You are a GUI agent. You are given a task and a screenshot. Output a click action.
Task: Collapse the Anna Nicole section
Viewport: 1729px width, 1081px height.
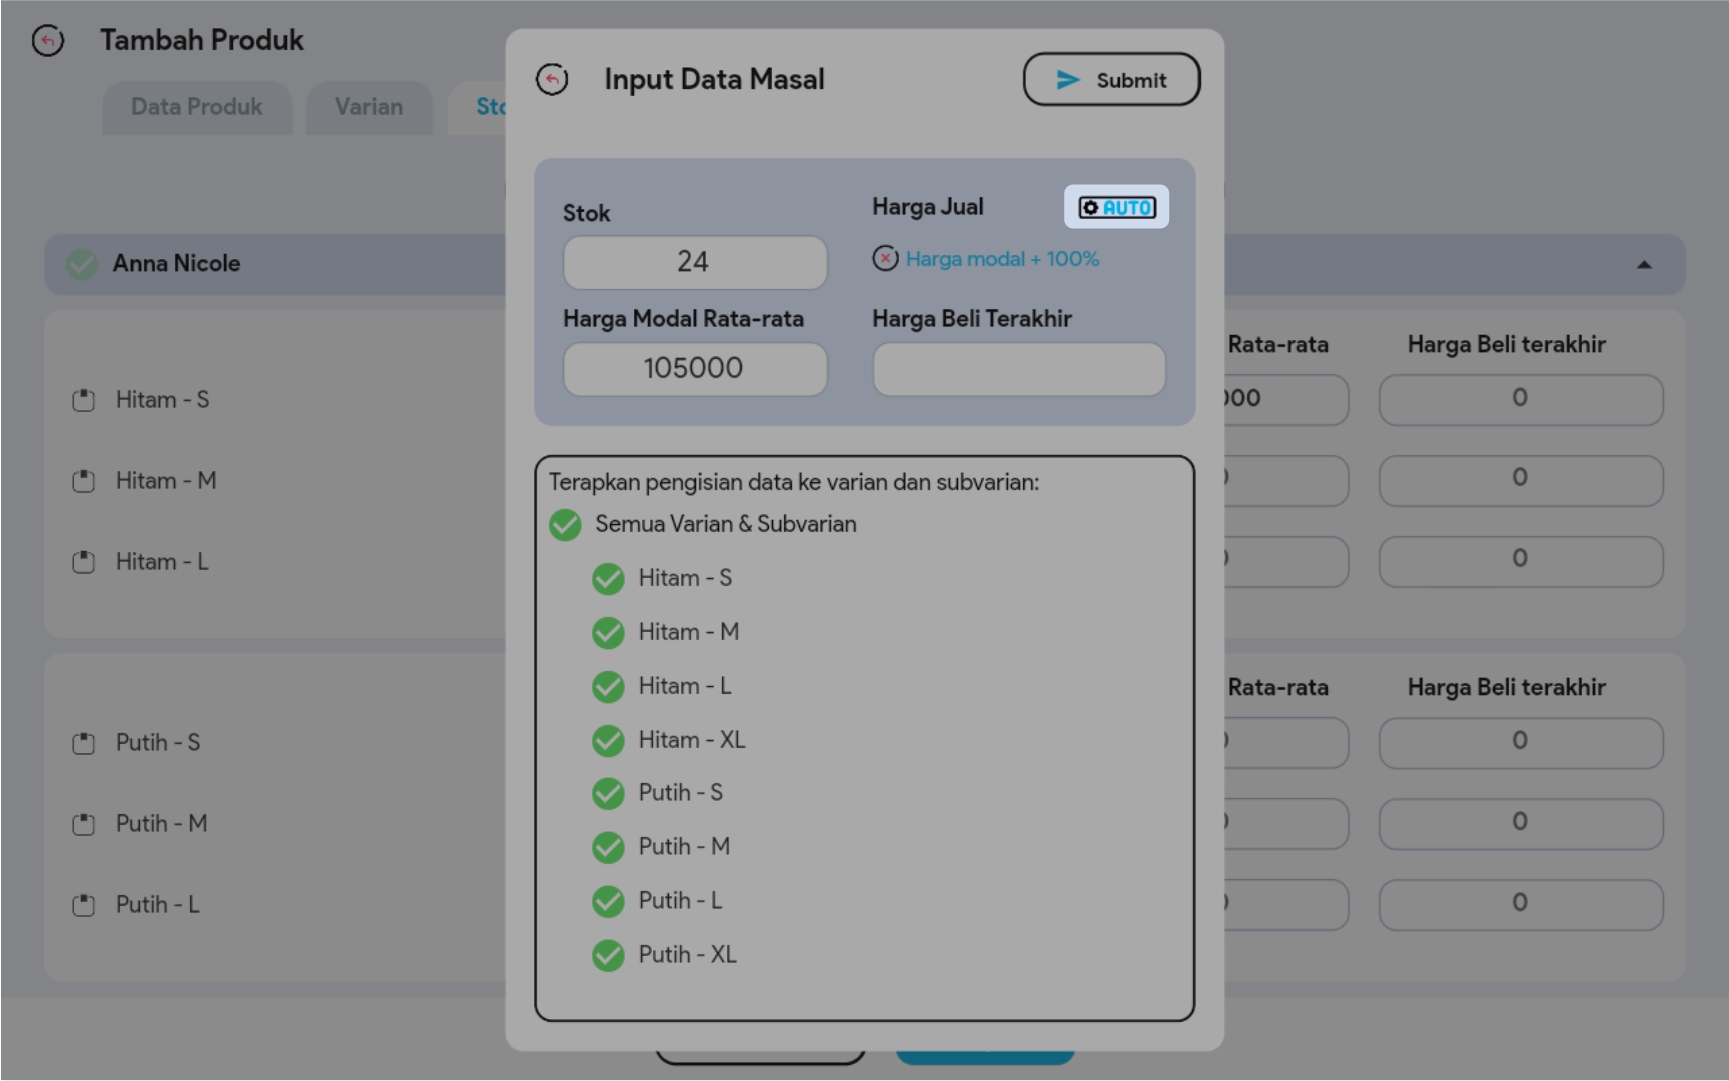(x=1643, y=265)
